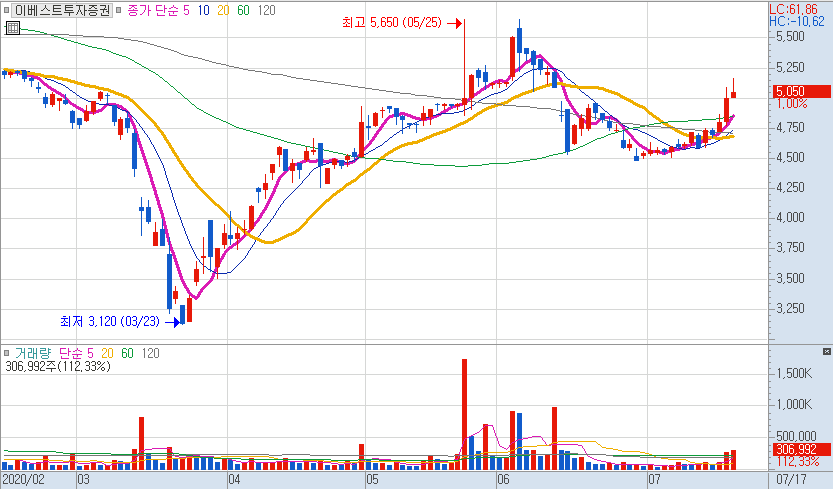Click the 3,750 price axis label
The image size is (833, 489).
(790, 248)
